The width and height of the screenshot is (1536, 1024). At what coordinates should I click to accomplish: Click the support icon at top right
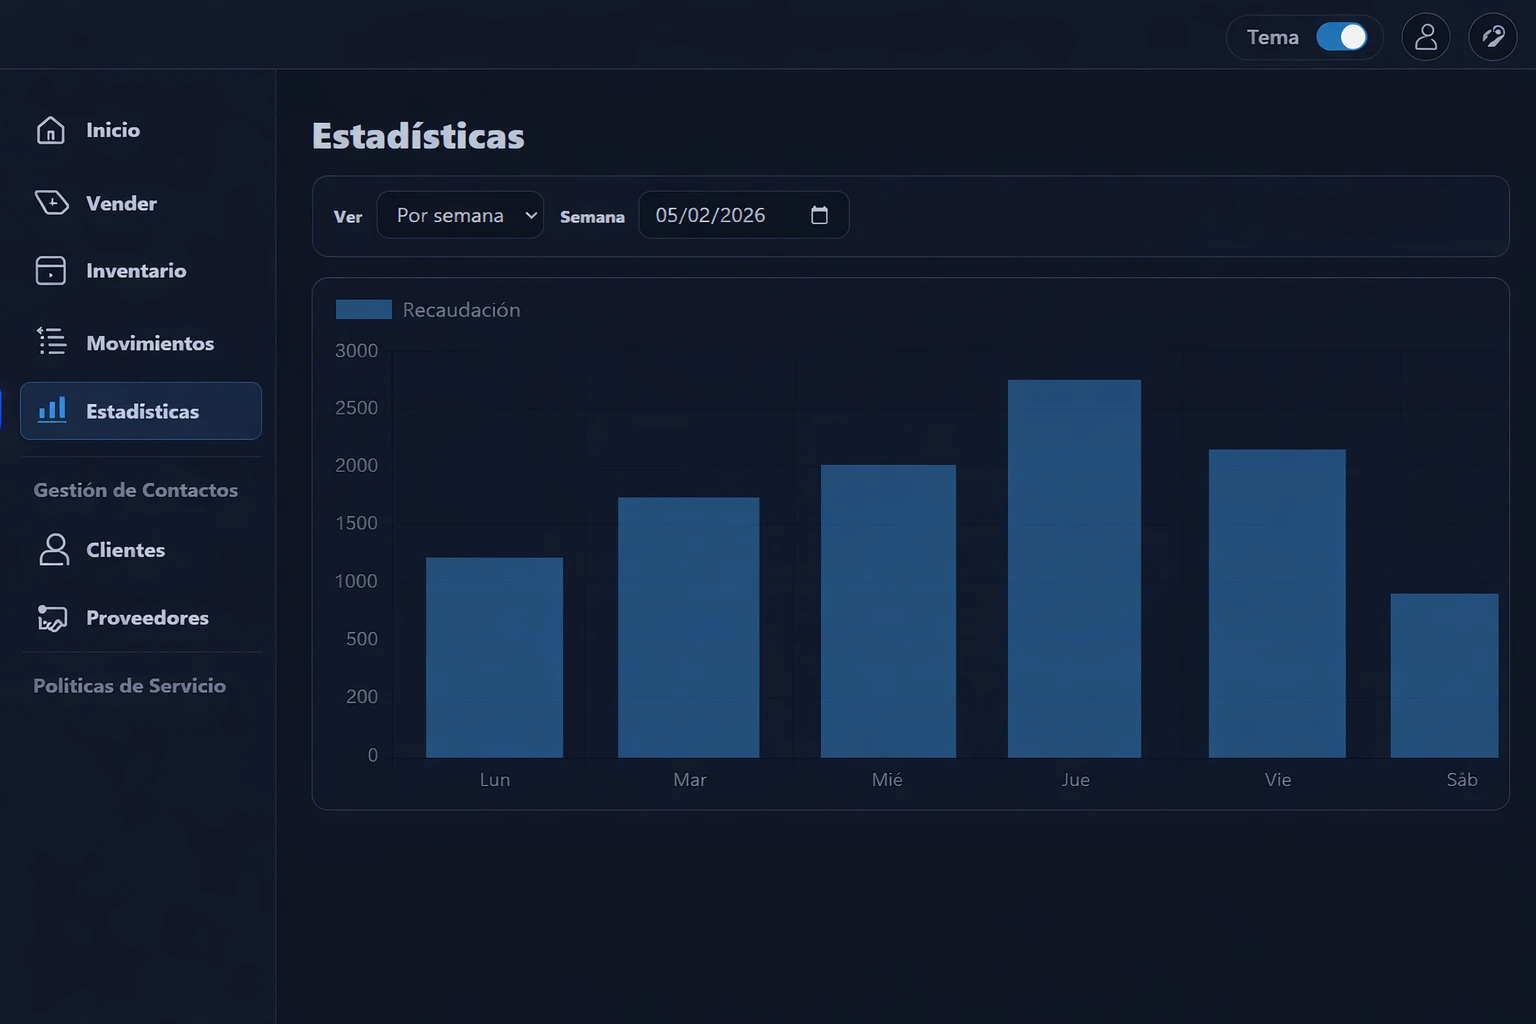[1492, 38]
